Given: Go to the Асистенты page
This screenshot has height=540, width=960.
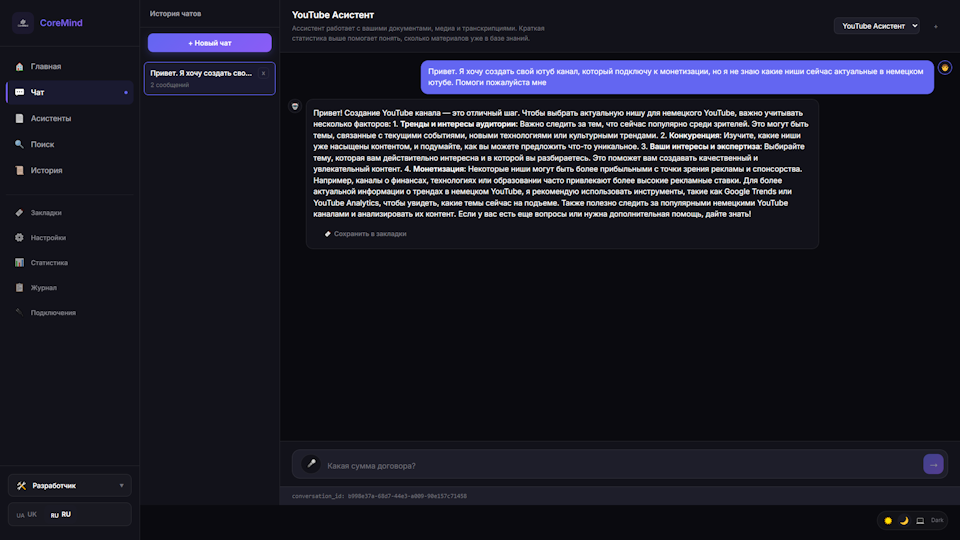Looking at the screenshot, I should coord(70,118).
